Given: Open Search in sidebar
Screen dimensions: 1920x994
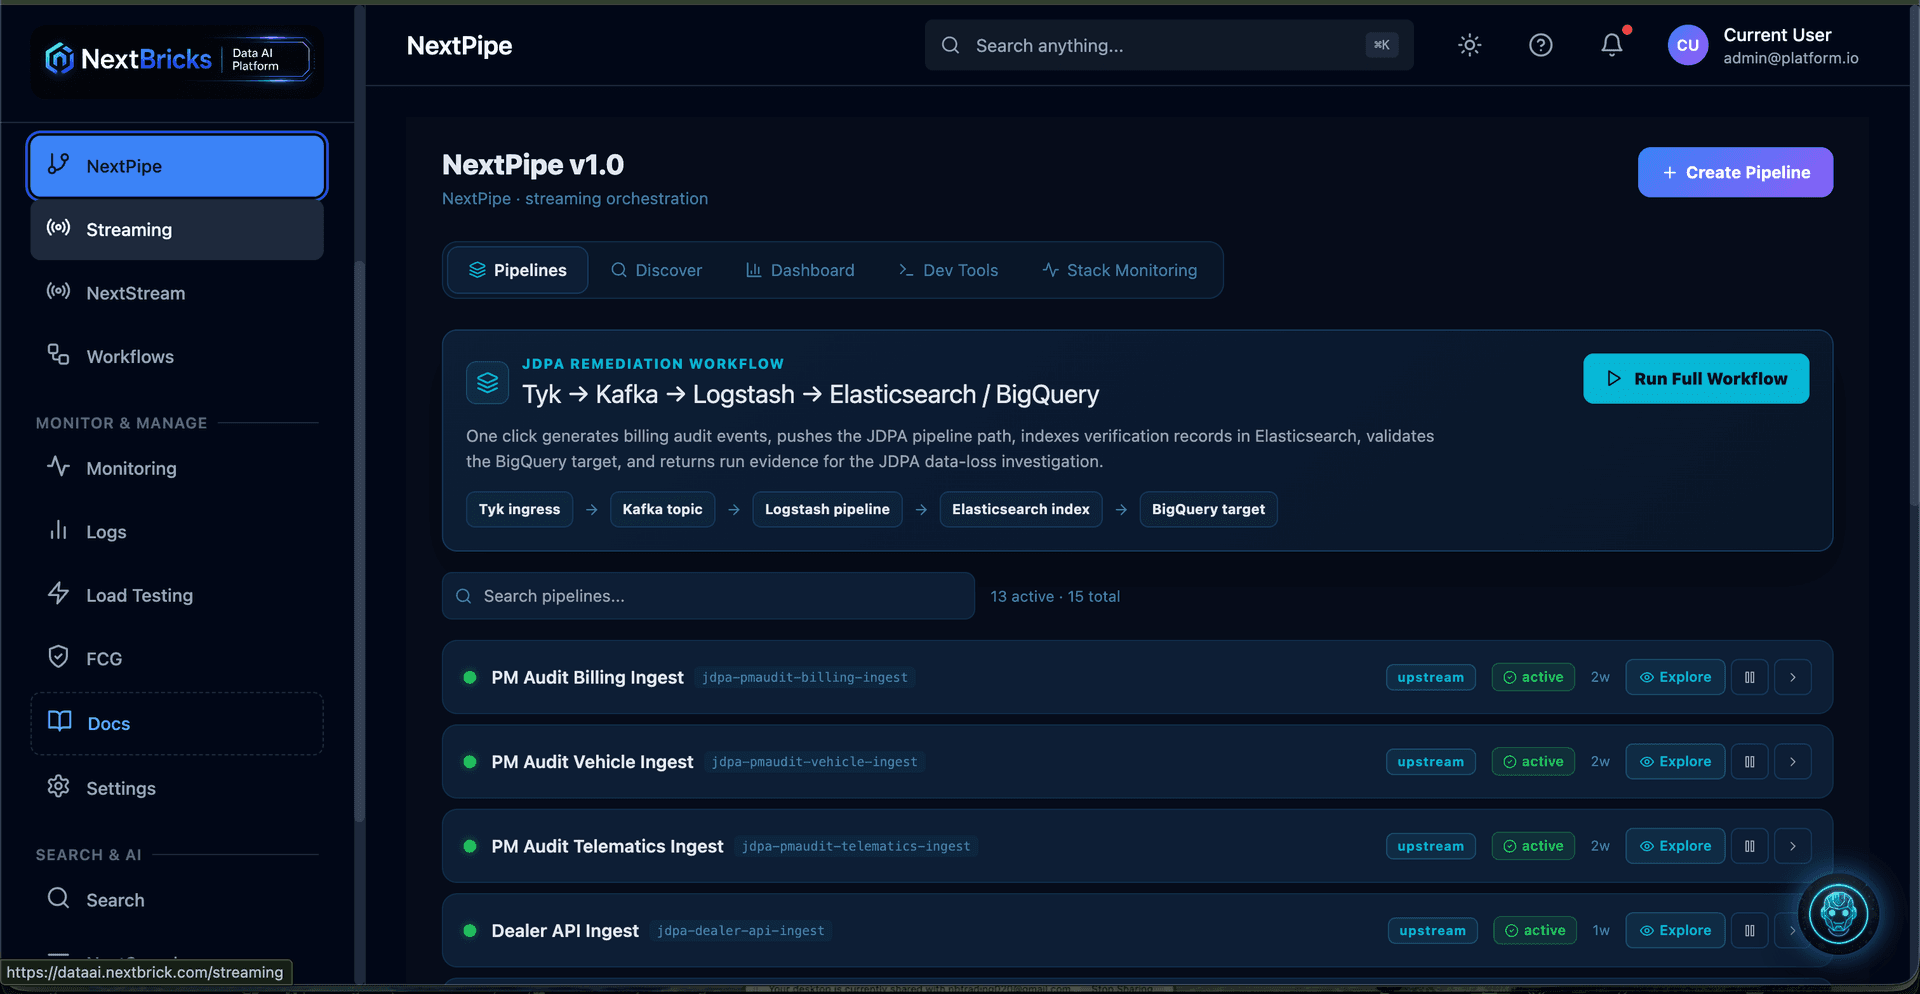Looking at the screenshot, I should pyautogui.click(x=177, y=900).
